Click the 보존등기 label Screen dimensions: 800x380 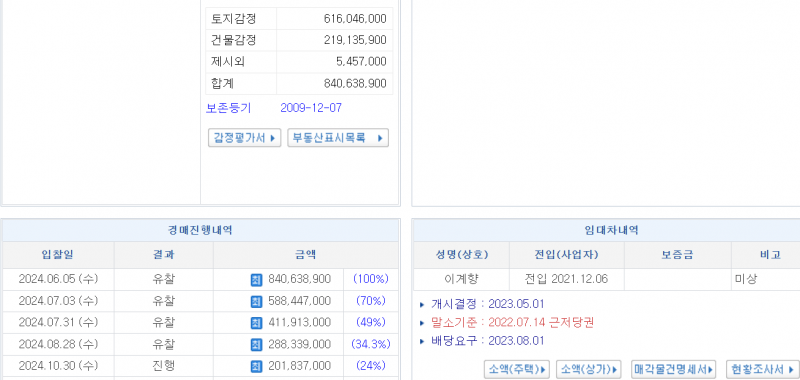click(x=229, y=108)
